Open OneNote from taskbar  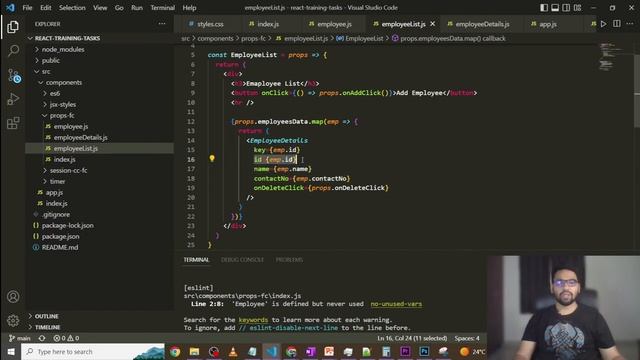click(x=310, y=351)
